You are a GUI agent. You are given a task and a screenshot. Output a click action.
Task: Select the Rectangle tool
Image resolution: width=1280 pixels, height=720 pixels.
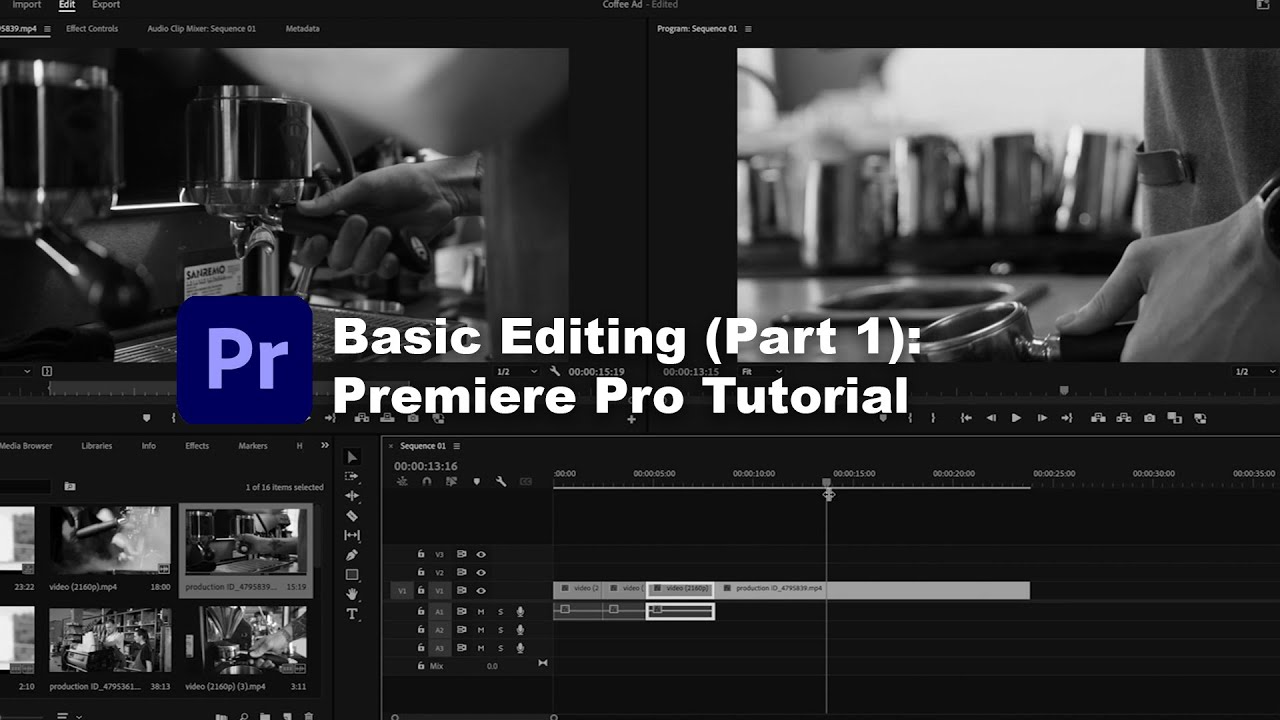point(352,575)
